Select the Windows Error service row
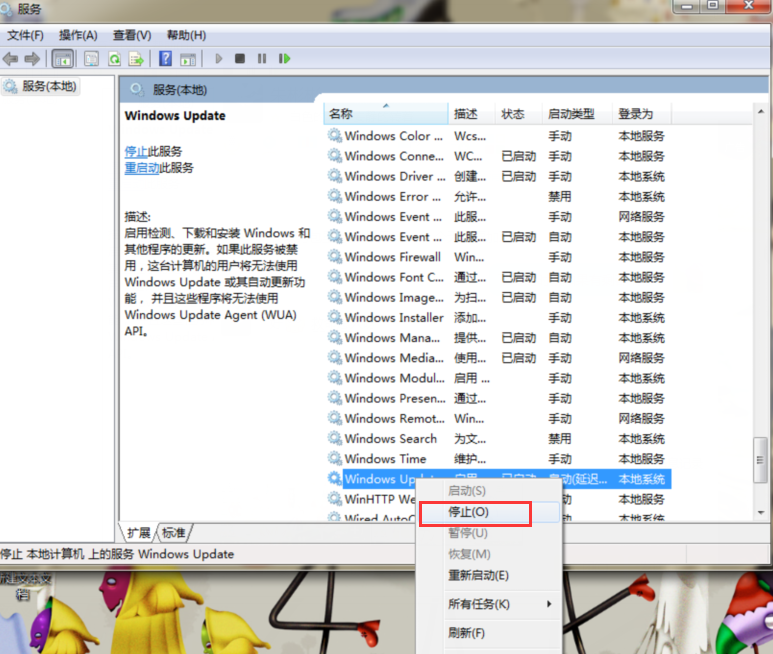This screenshot has width=773, height=654. coord(497,197)
